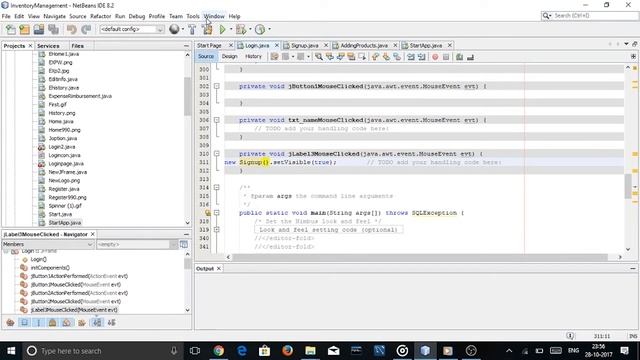
Task: Click the New File toolbar icon
Action: click(x=11, y=29)
